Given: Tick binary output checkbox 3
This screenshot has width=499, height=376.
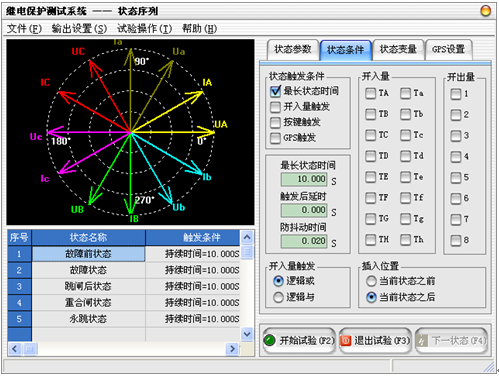Looking at the screenshot, I should [456, 136].
